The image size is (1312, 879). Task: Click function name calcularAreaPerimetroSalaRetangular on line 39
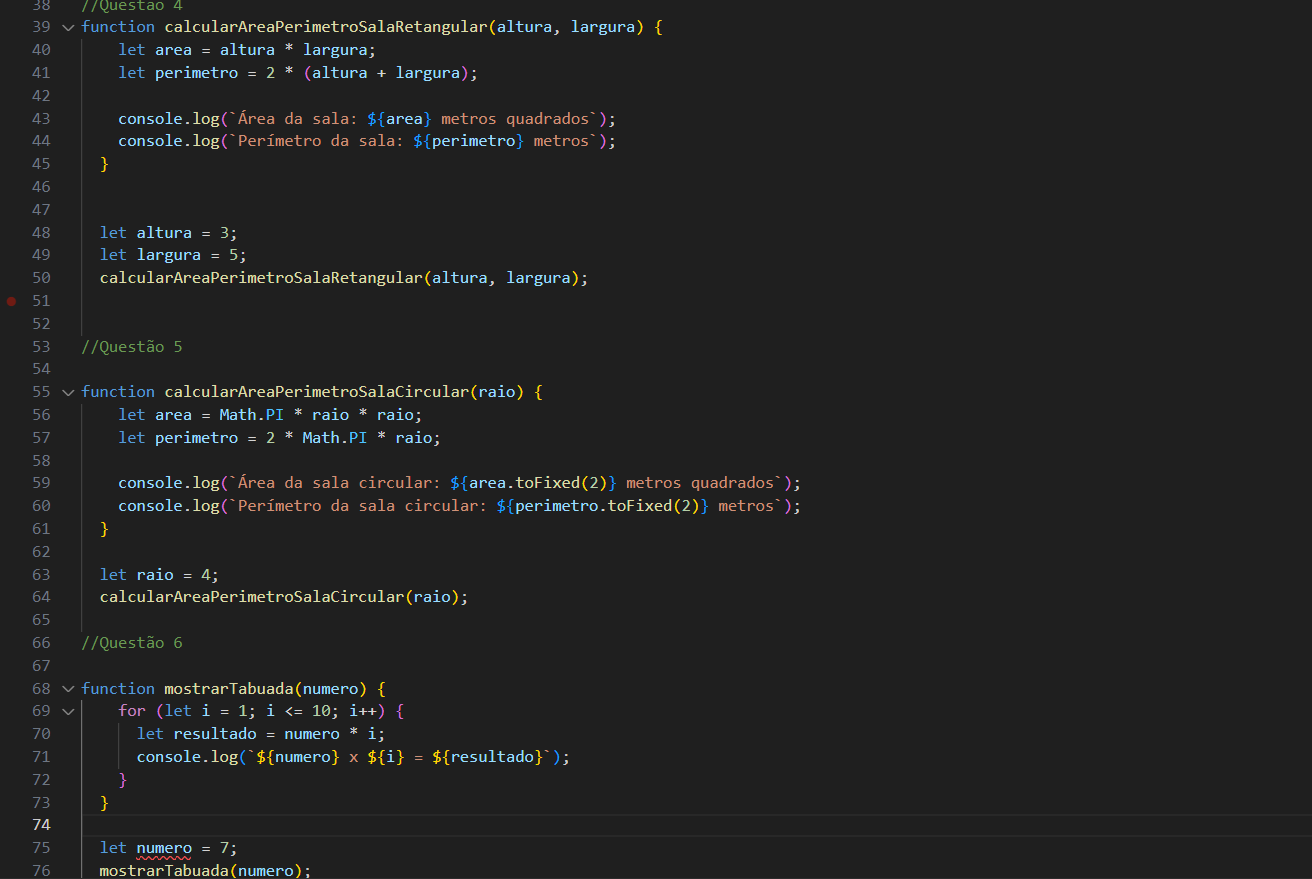click(x=326, y=27)
